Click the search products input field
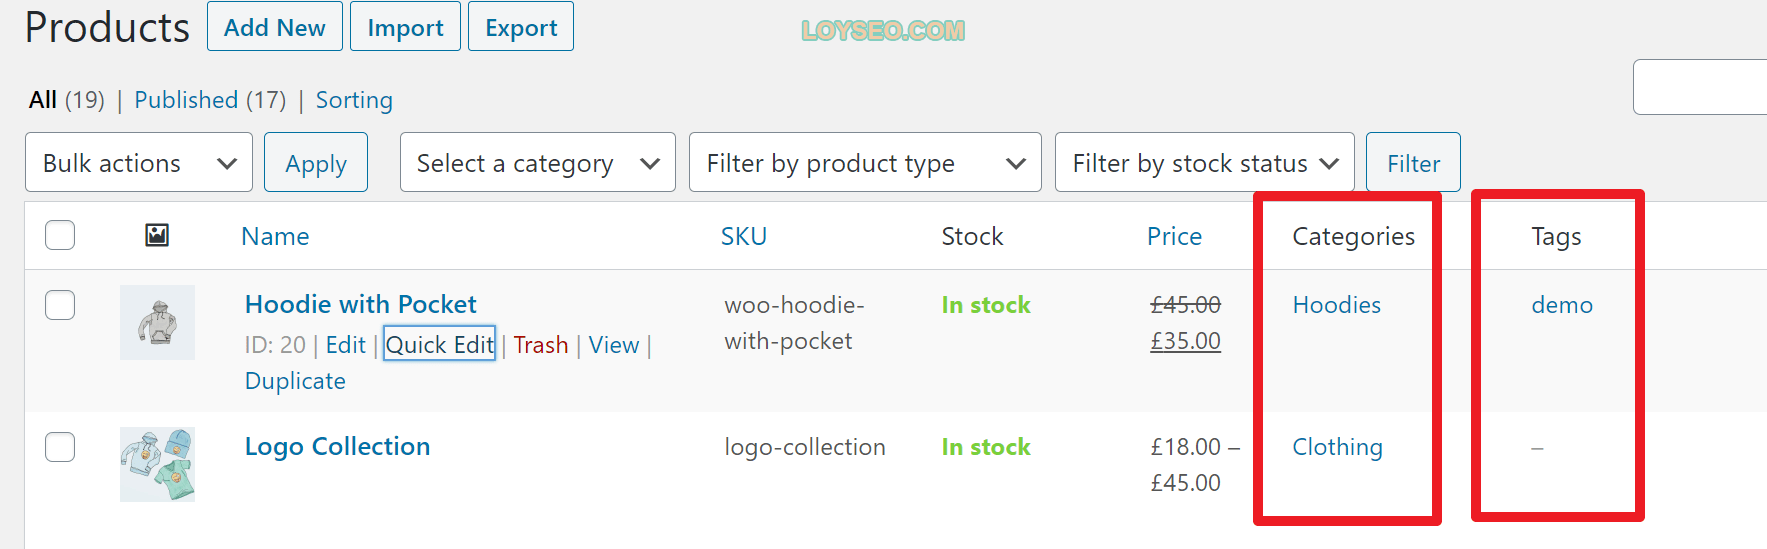This screenshot has width=1767, height=549. pyautogui.click(x=1700, y=87)
